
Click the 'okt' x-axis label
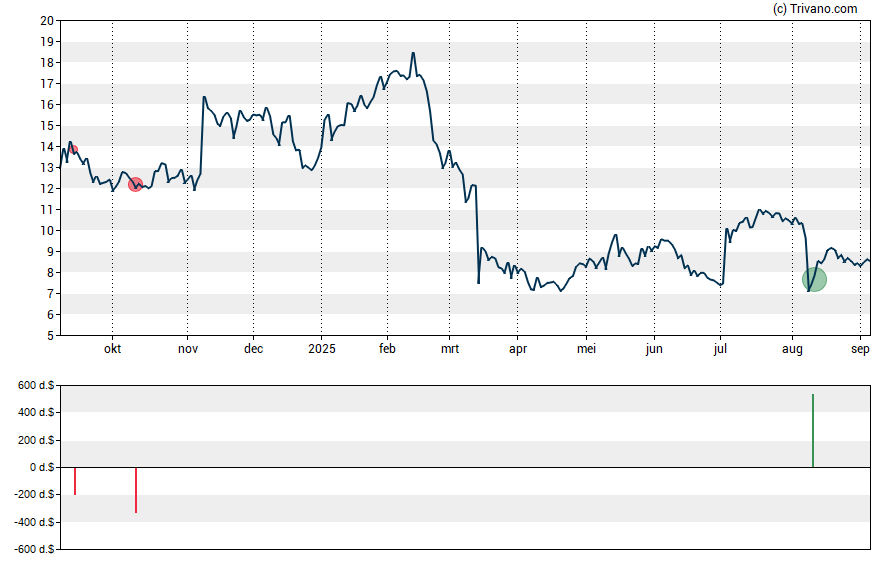(x=112, y=349)
